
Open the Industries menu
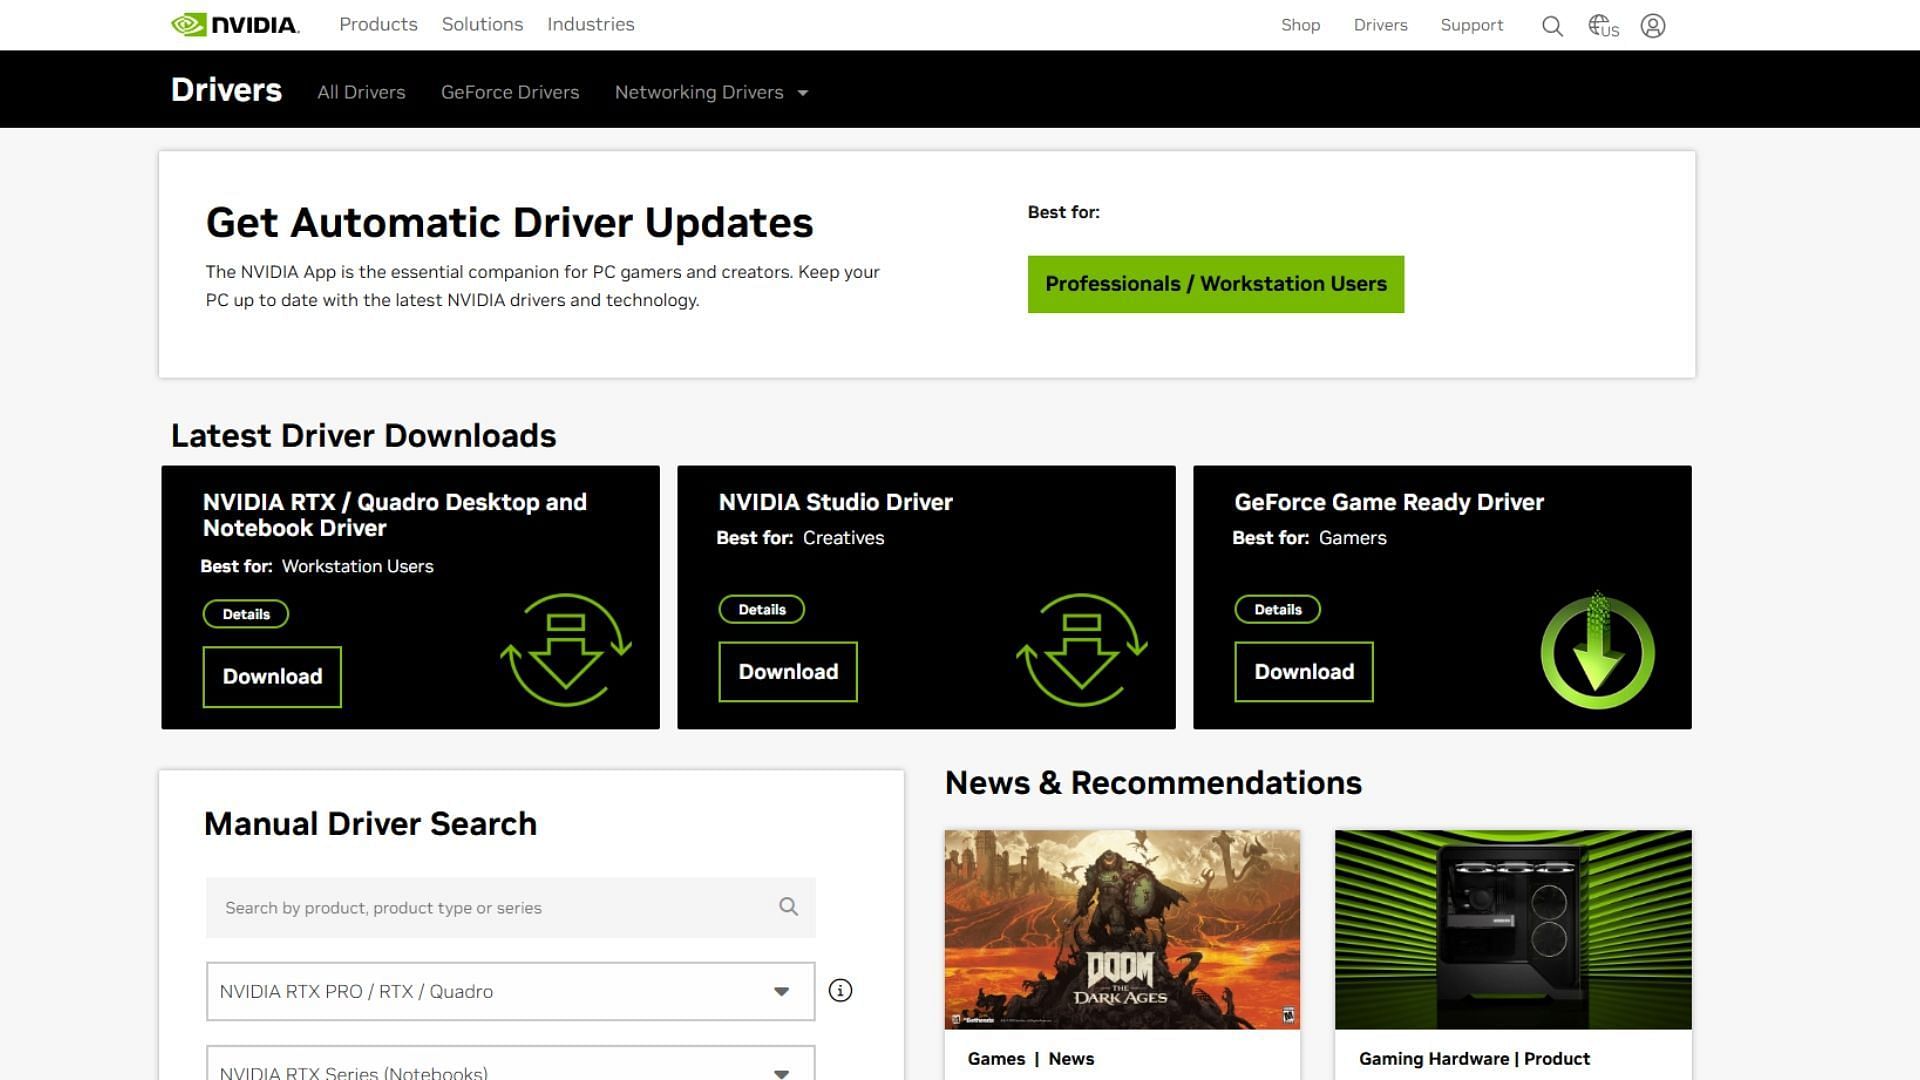tap(590, 24)
